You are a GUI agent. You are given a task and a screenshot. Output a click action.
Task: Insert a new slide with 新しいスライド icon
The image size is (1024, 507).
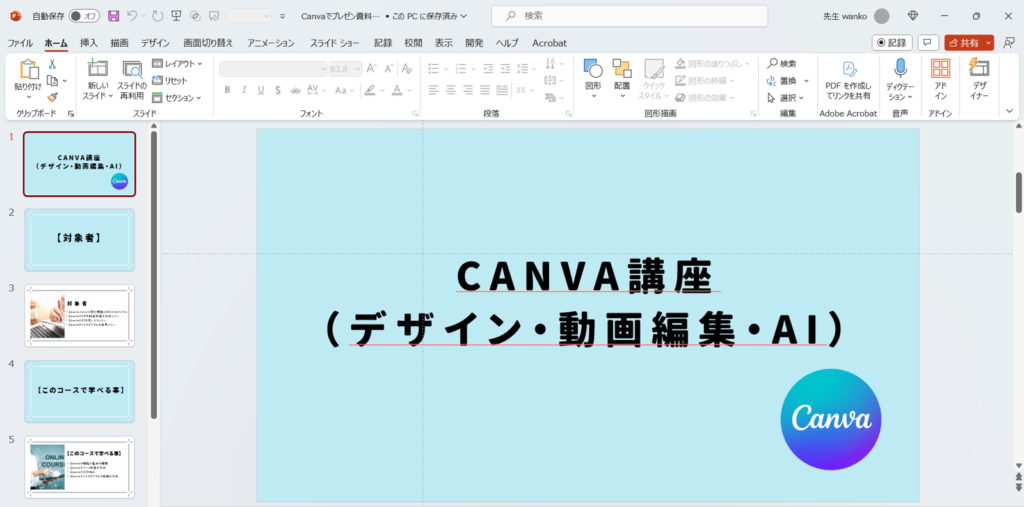click(97, 72)
